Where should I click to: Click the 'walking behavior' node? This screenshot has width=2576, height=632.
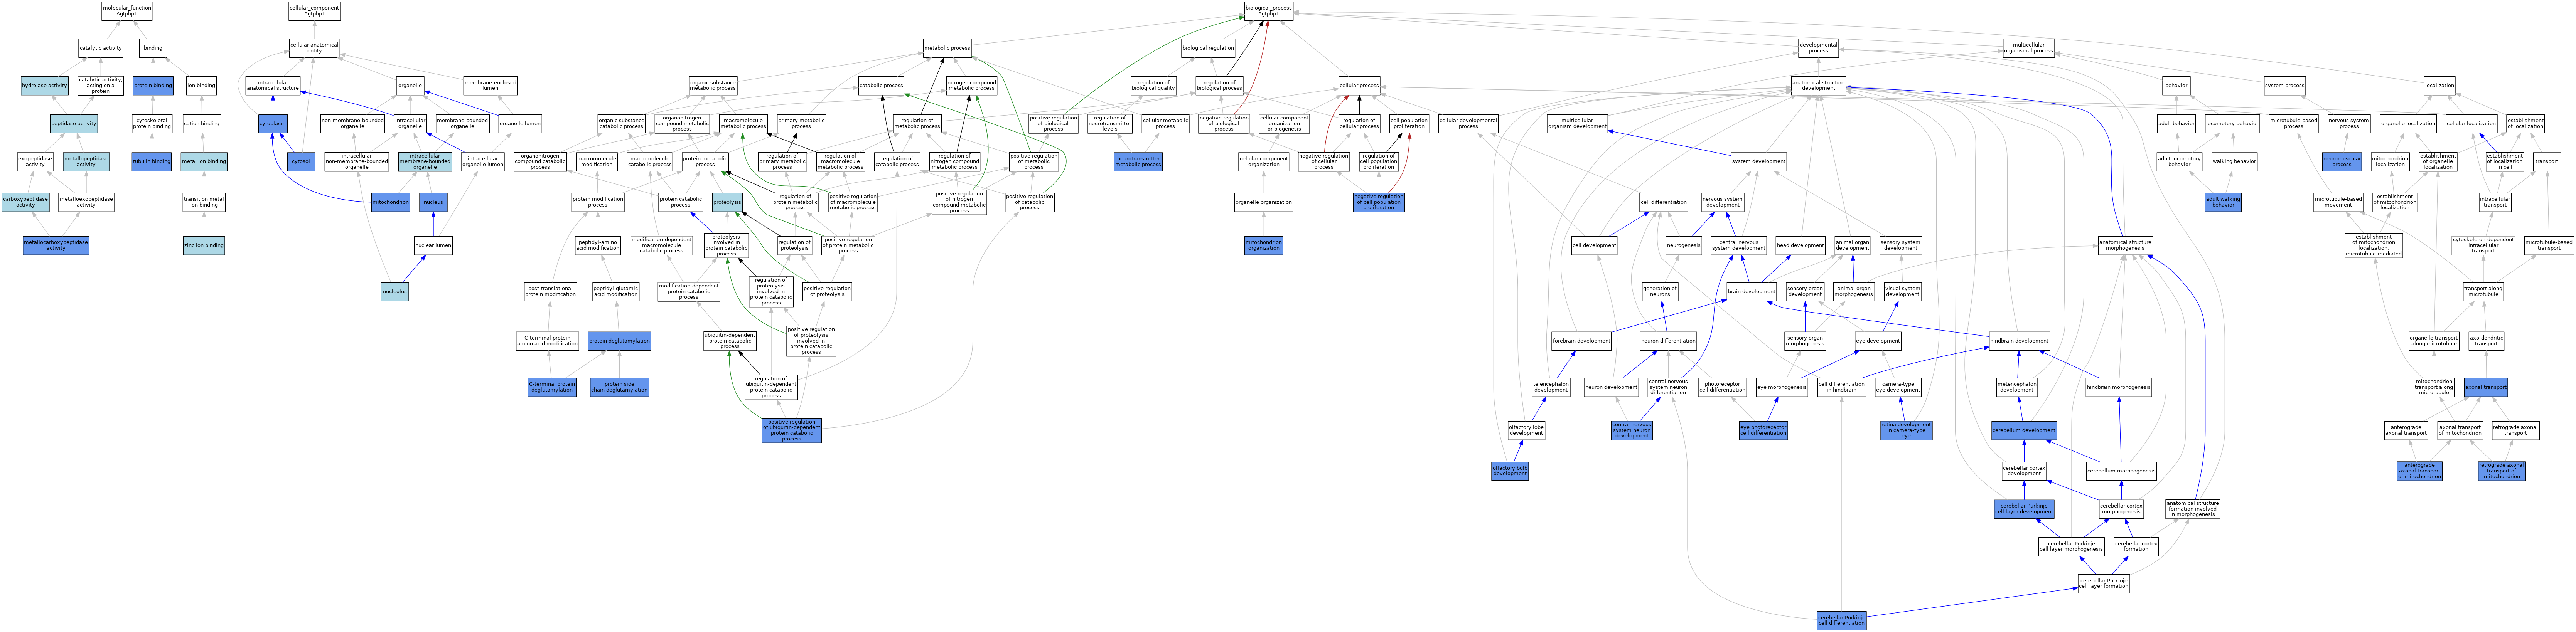pos(2234,161)
